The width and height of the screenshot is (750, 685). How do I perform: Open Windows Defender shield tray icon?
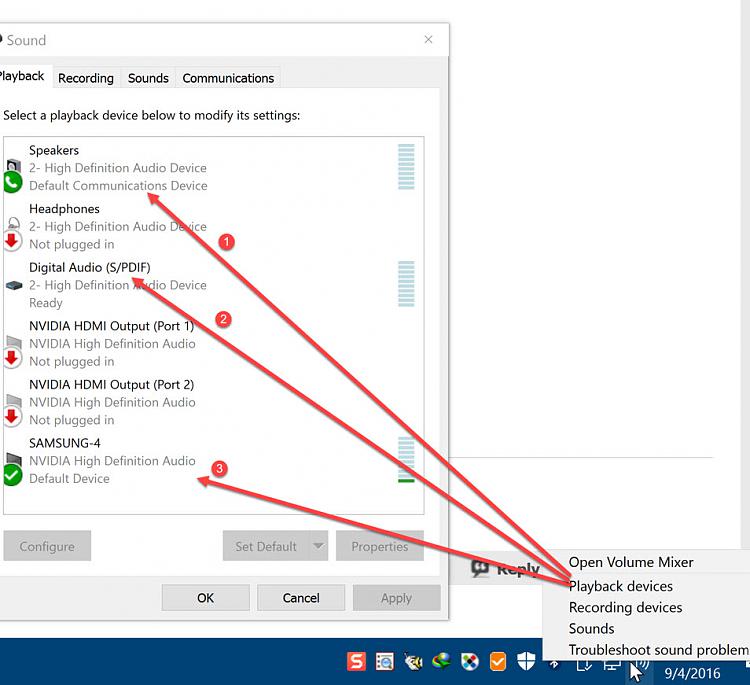pos(526,662)
